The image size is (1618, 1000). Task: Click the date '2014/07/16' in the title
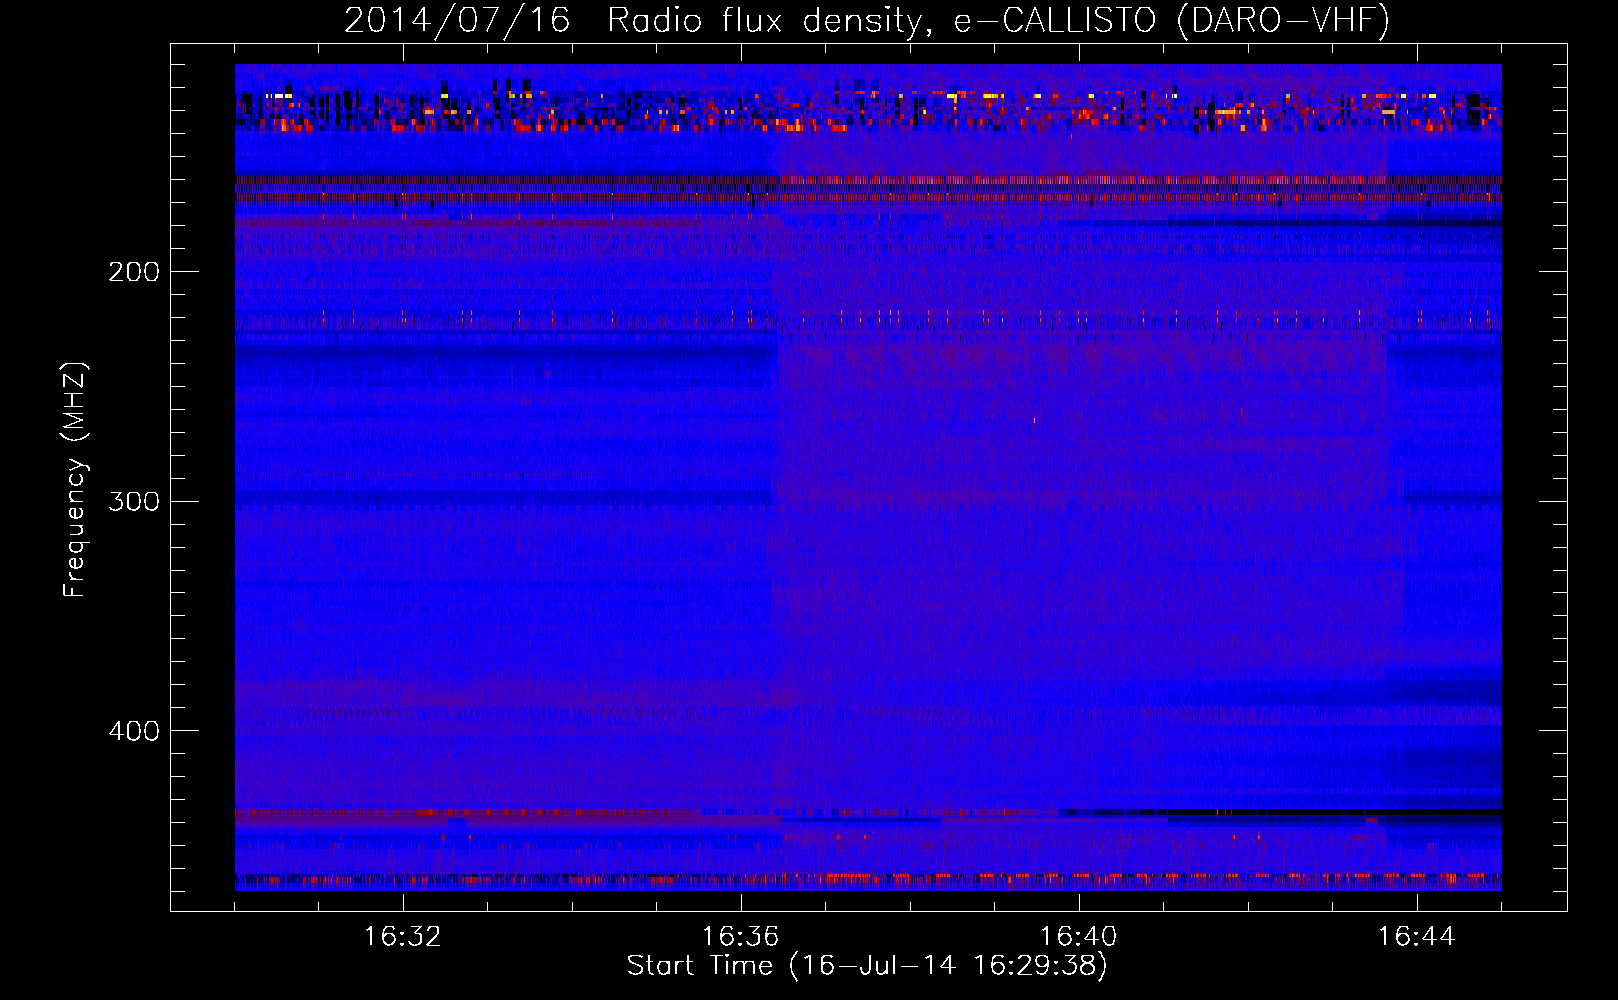tap(457, 21)
